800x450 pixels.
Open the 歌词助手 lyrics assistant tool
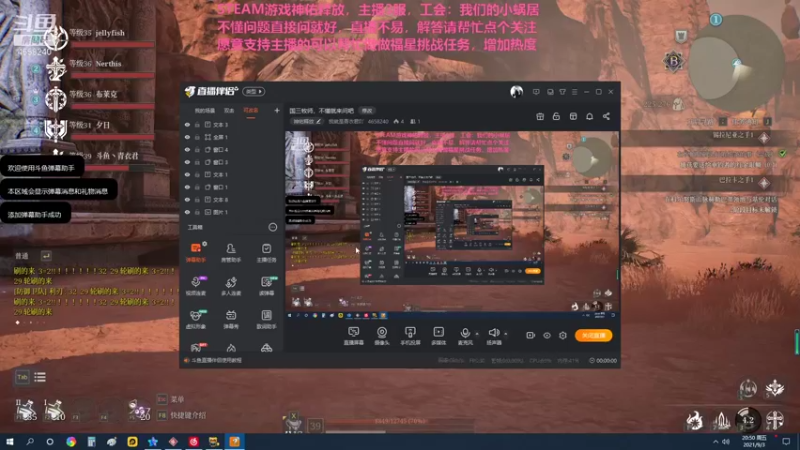(266, 318)
